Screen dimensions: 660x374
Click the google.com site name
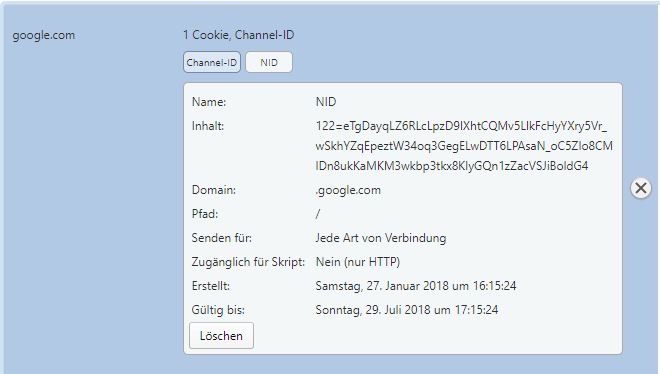[x=44, y=35]
